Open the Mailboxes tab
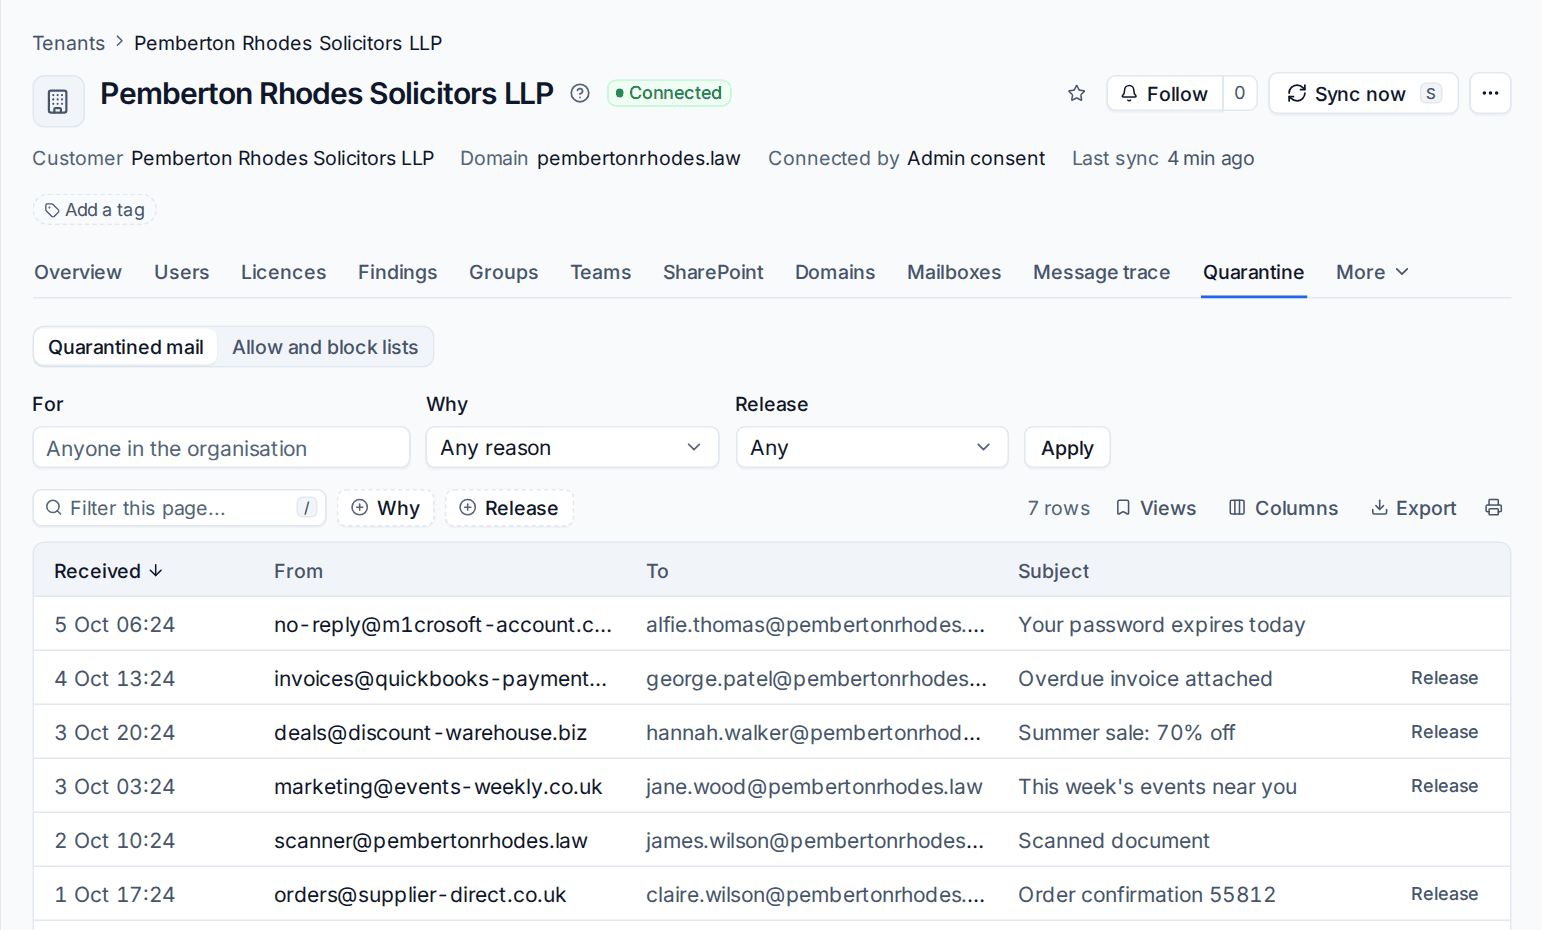Screen dimensions: 1542x930 pos(954,272)
